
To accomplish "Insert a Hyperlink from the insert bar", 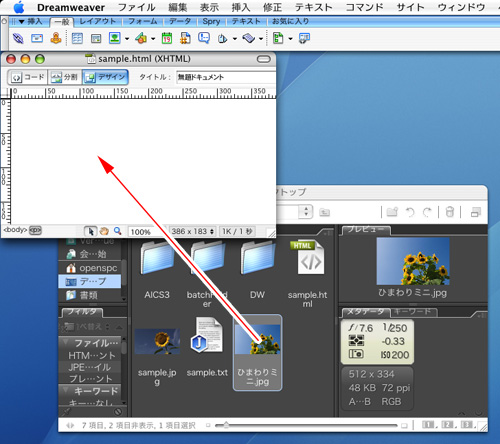I will 18,38.
